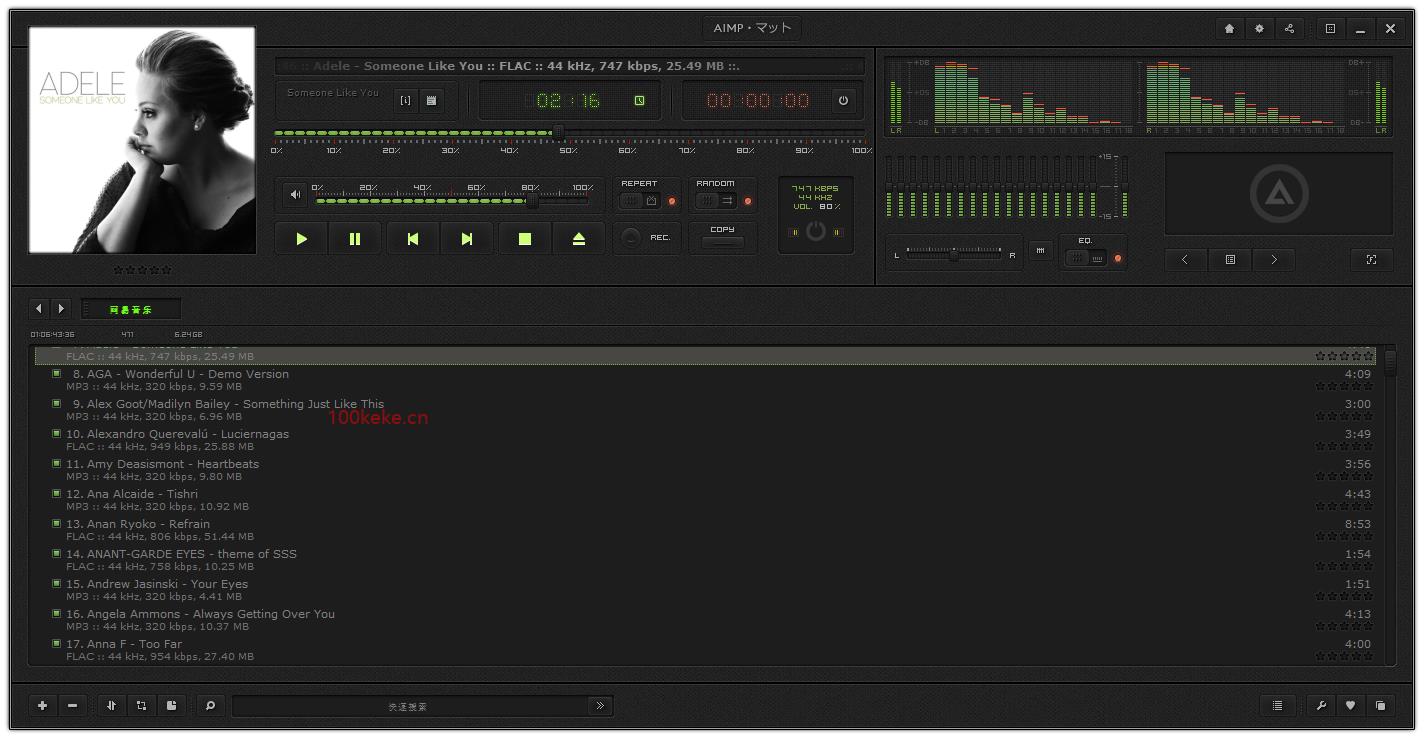The height and width of the screenshot is (739, 1425).
Task: Skip to the previous track
Action: tap(412, 239)
